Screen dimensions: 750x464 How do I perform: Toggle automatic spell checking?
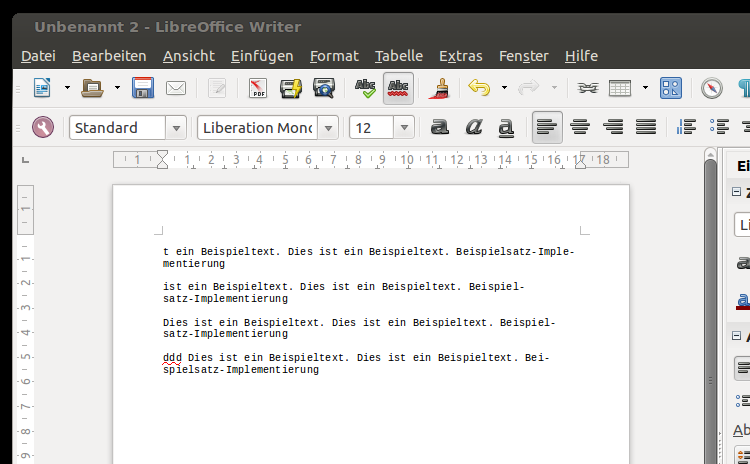[x=398, y=88]
